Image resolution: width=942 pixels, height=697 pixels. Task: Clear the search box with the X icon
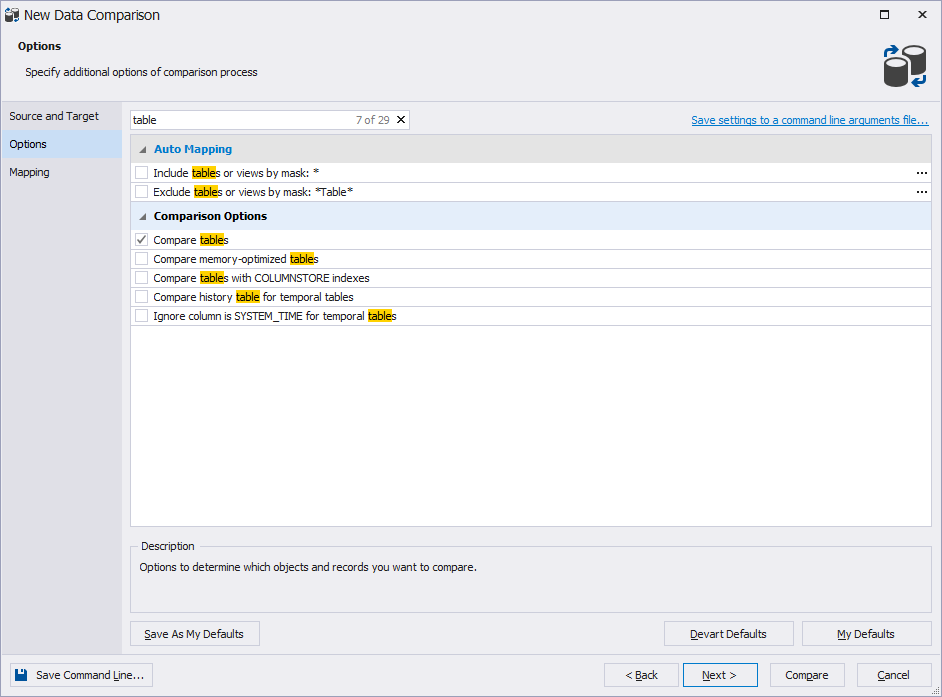[401, 120]
